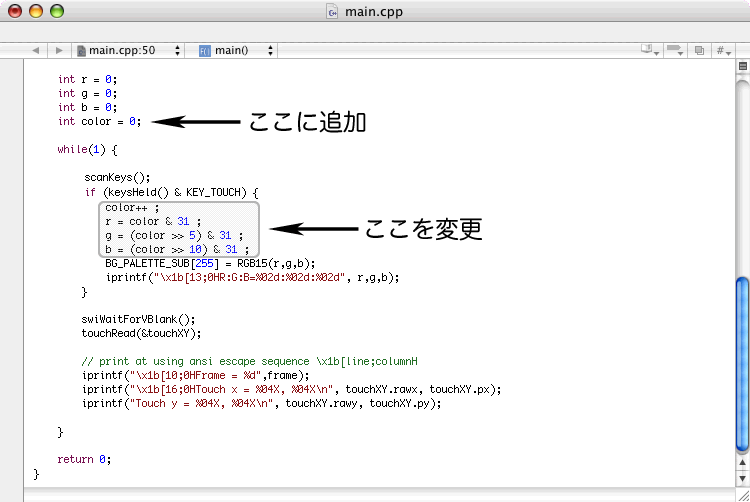Click the split editor icon above scrollbar

[x=742, y=68]
